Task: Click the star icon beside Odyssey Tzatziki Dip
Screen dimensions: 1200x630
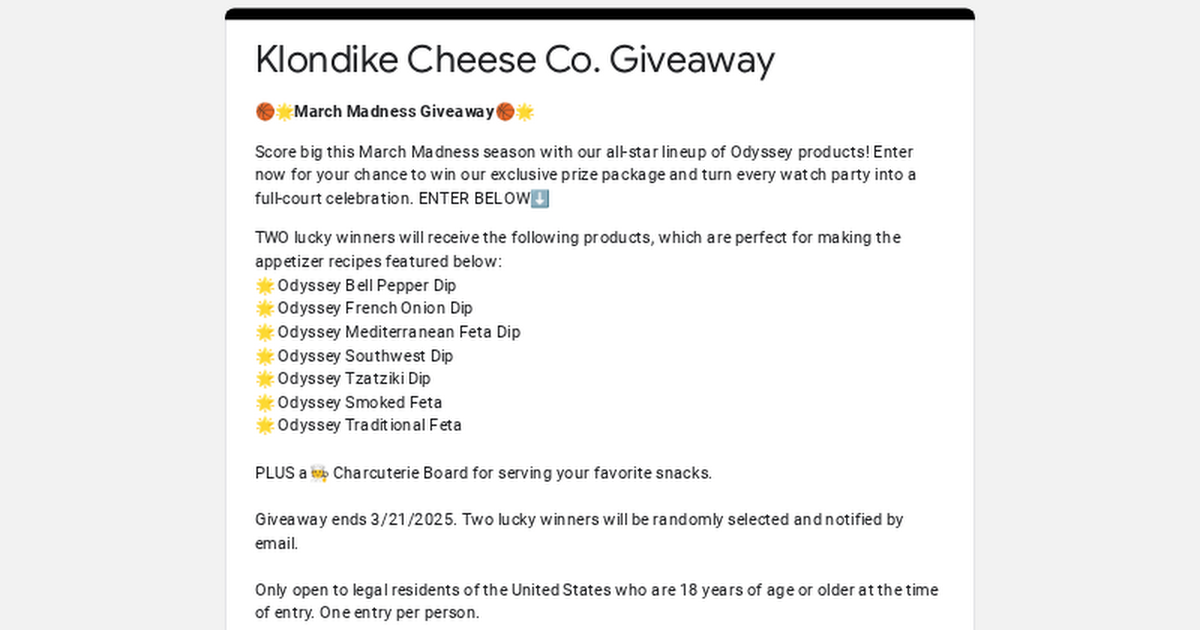Action: point(265,379)
